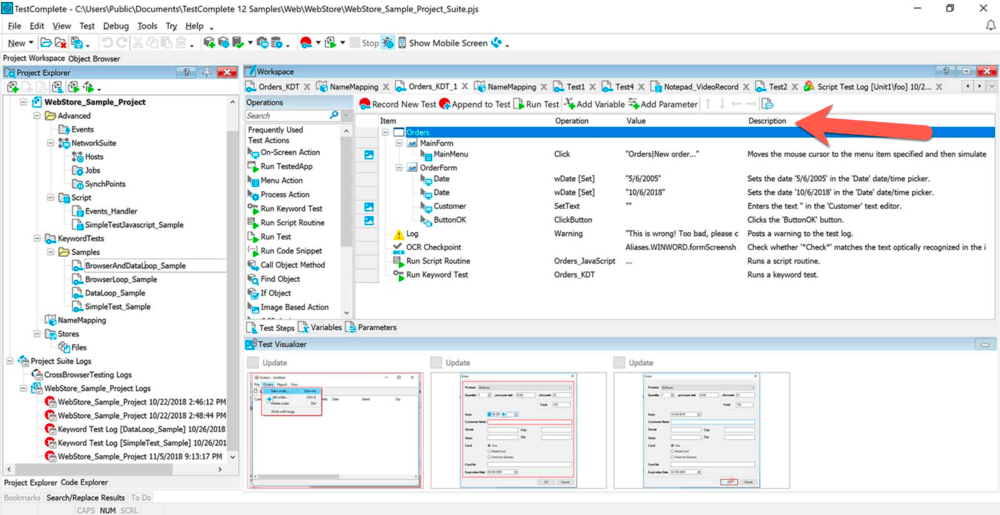Collapse the Advanced folder node
Screen dimensions: 1000x515
(x=36, y=116)
